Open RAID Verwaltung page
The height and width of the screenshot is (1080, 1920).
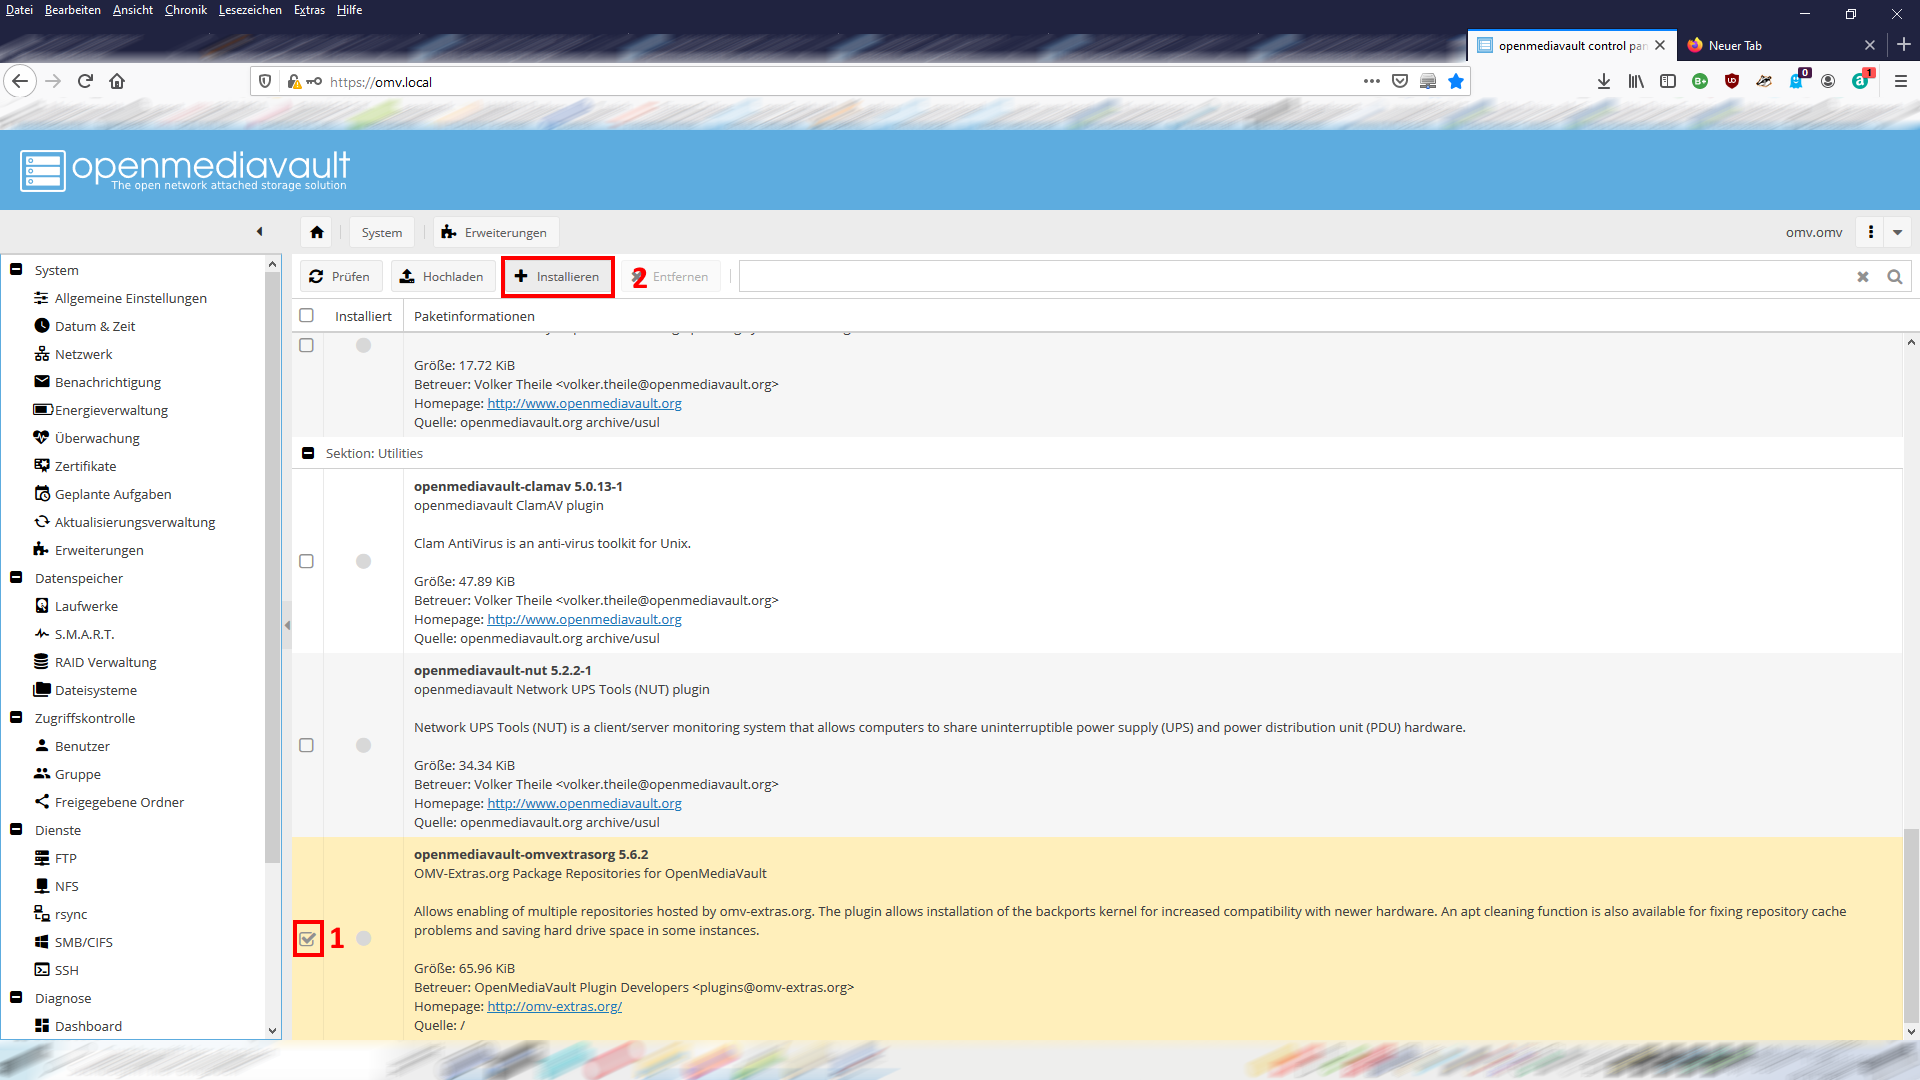pyautogui.click(x=105, y=662)
